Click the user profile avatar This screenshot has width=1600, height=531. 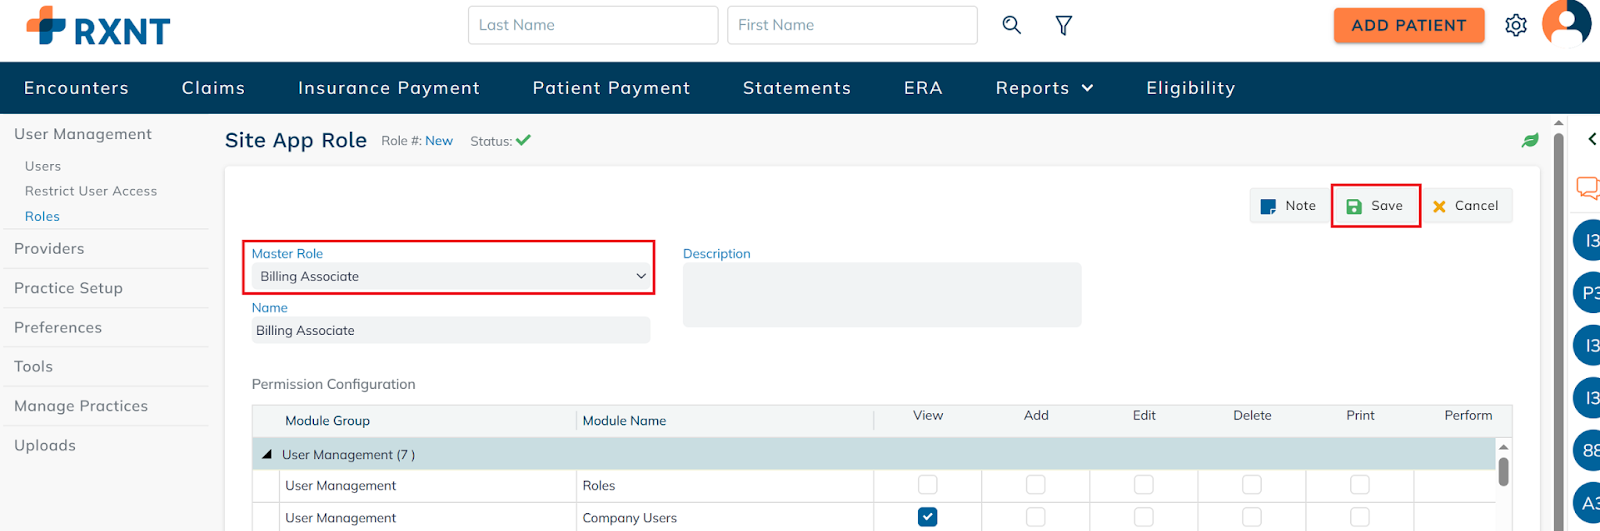click(x=1566, y=23)
